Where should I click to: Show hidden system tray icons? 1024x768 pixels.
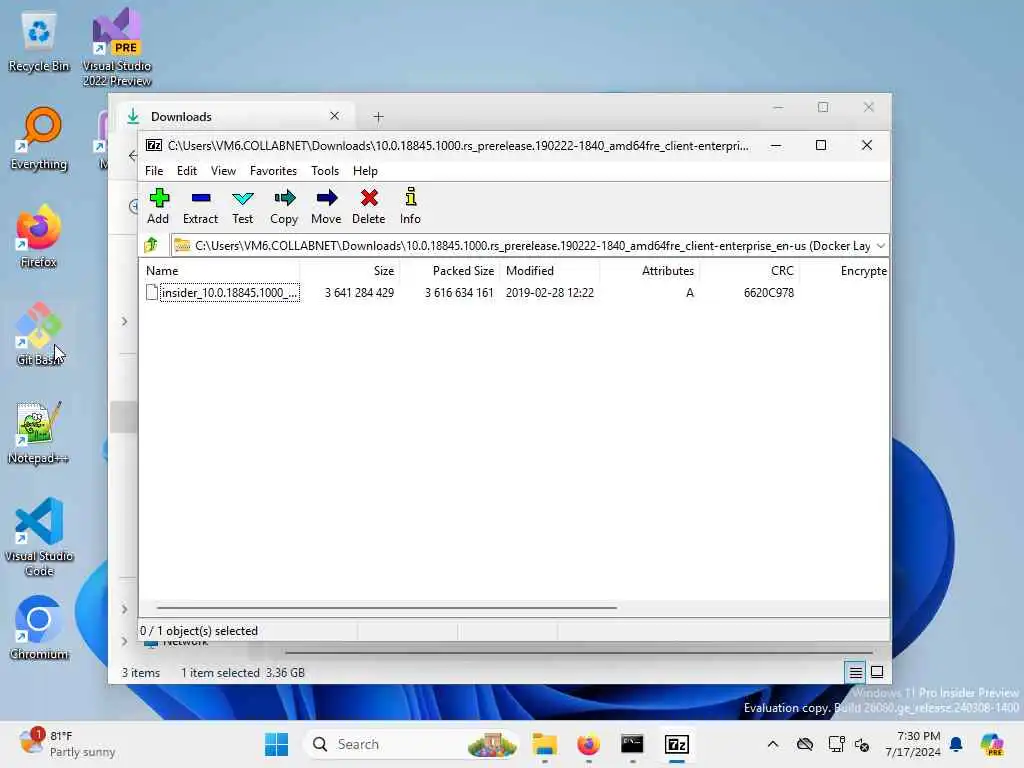pos(773,744)
